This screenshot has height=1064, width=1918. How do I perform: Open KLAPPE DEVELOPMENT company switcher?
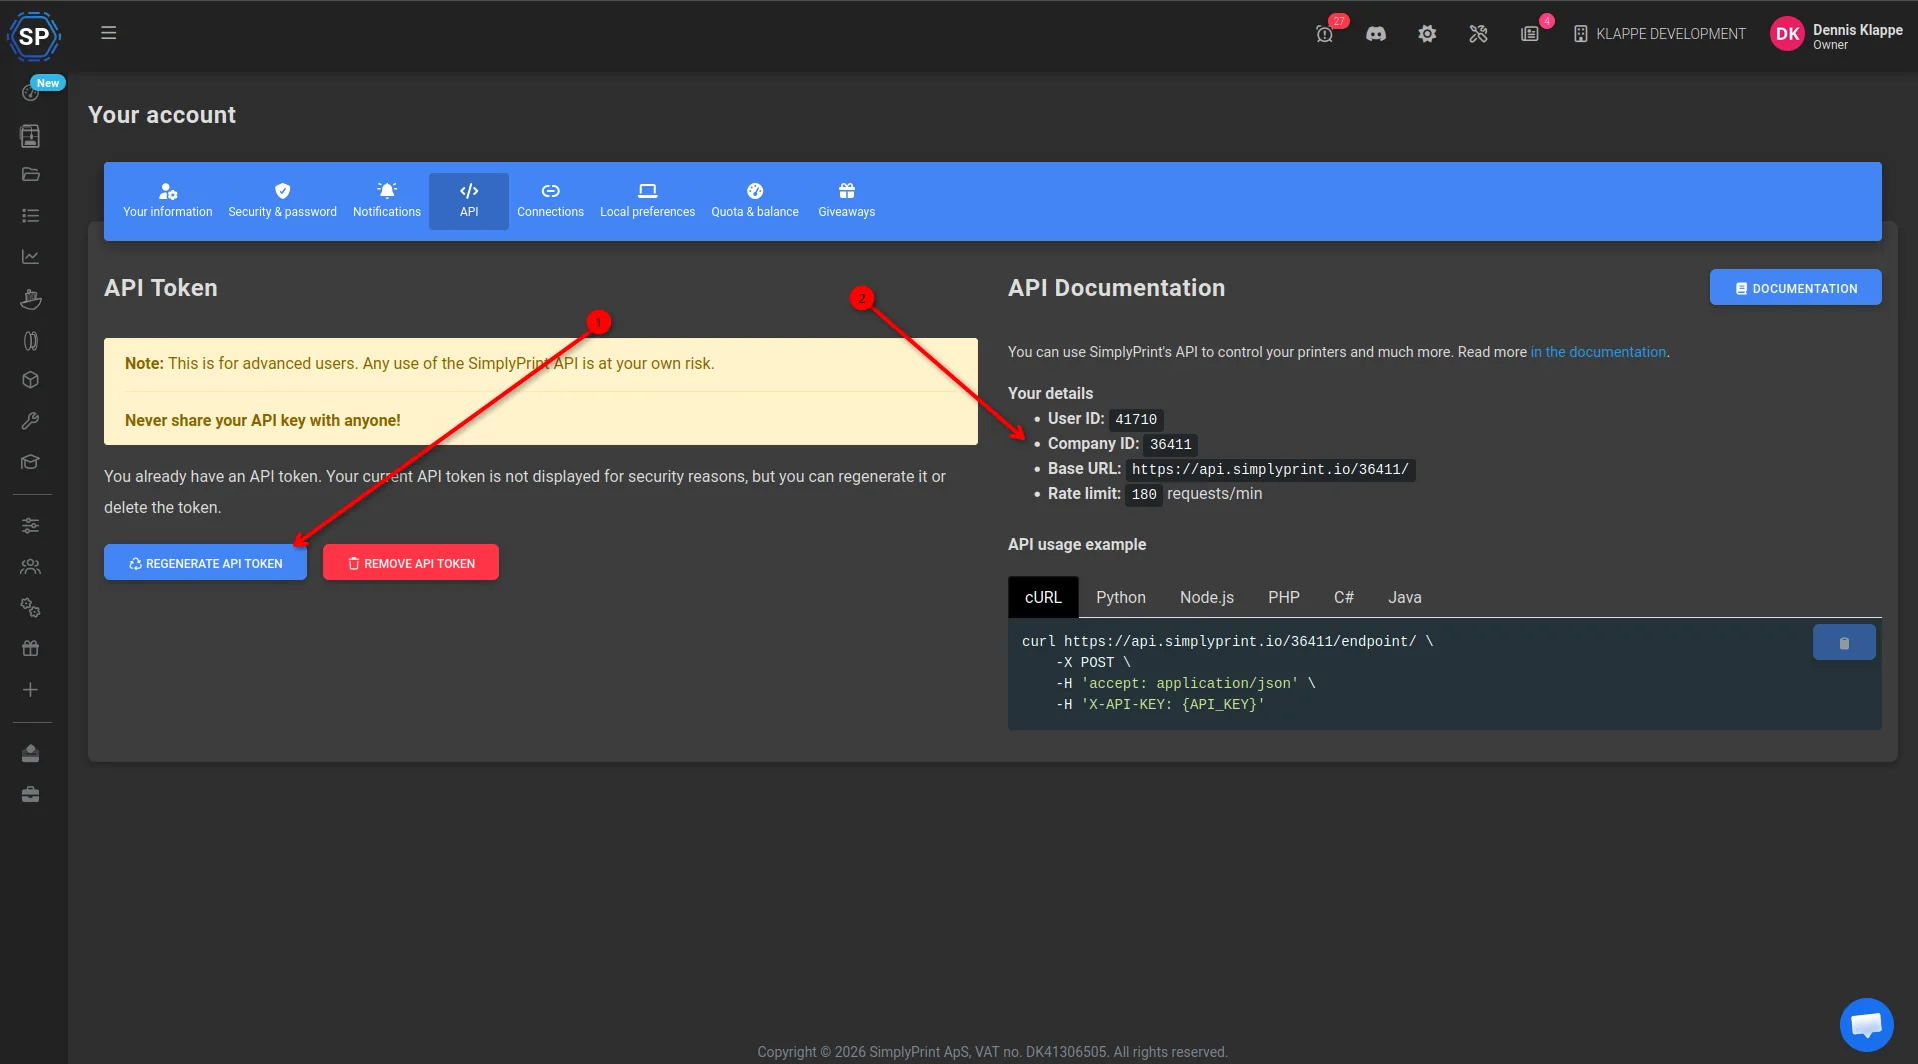tap(1660, 34)
